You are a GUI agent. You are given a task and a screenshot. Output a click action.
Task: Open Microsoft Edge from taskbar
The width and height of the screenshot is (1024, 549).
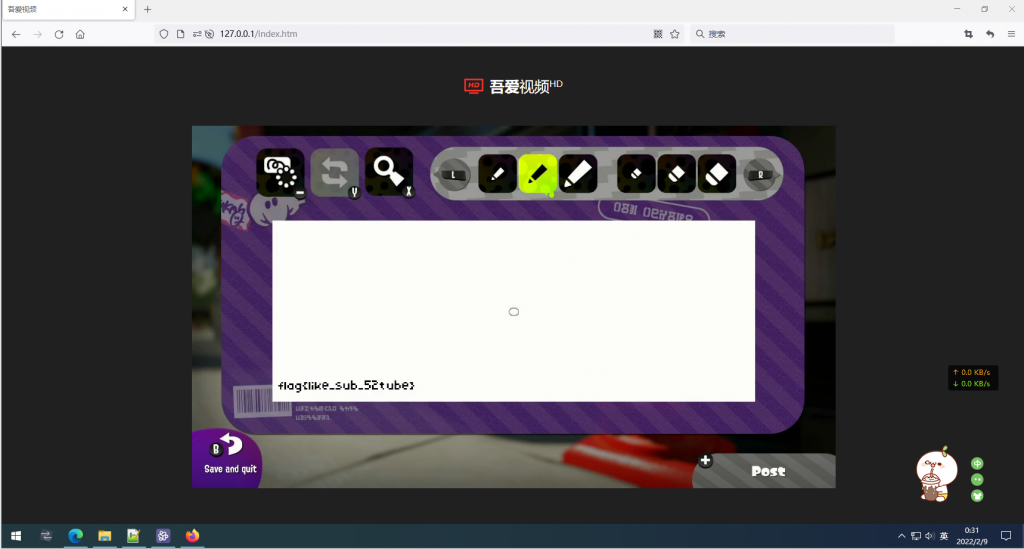click(76, 536)
